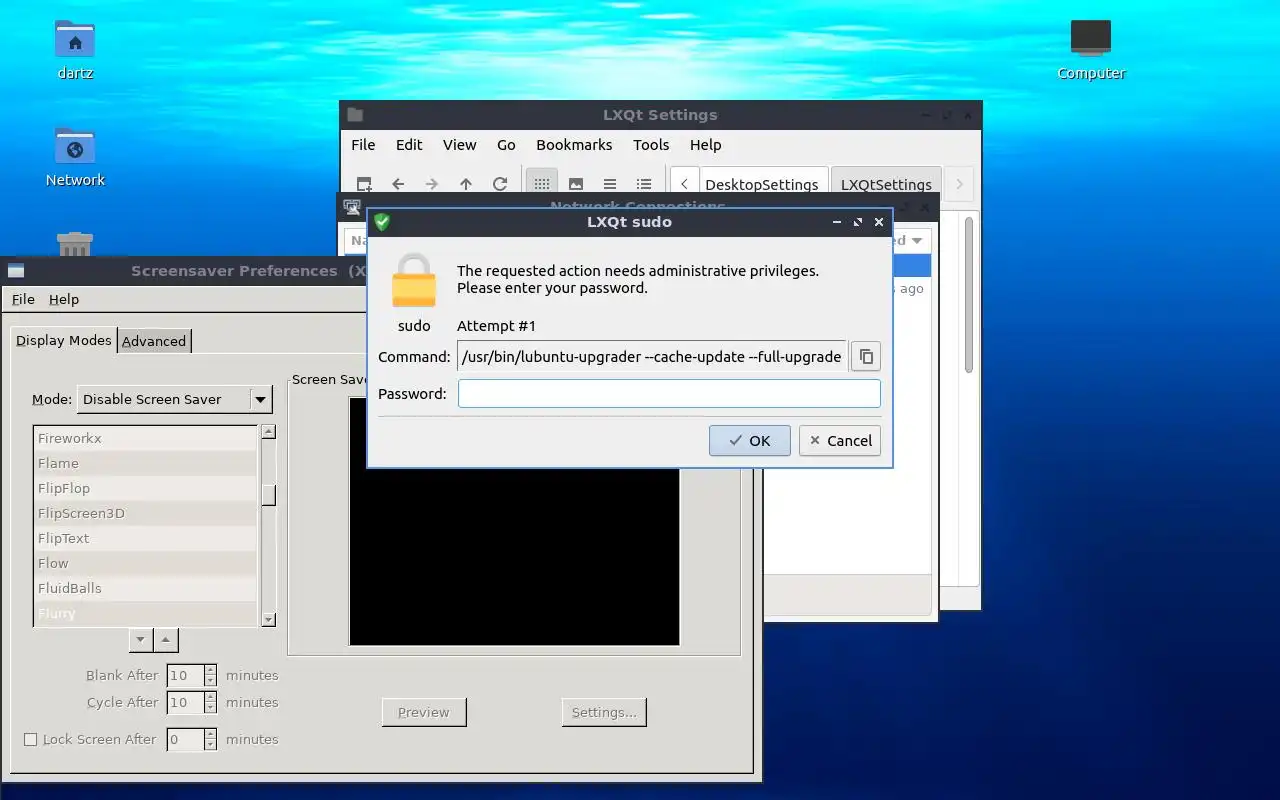Open the Bookmarks menu in LXQt Settings

(x=574, y=145)
